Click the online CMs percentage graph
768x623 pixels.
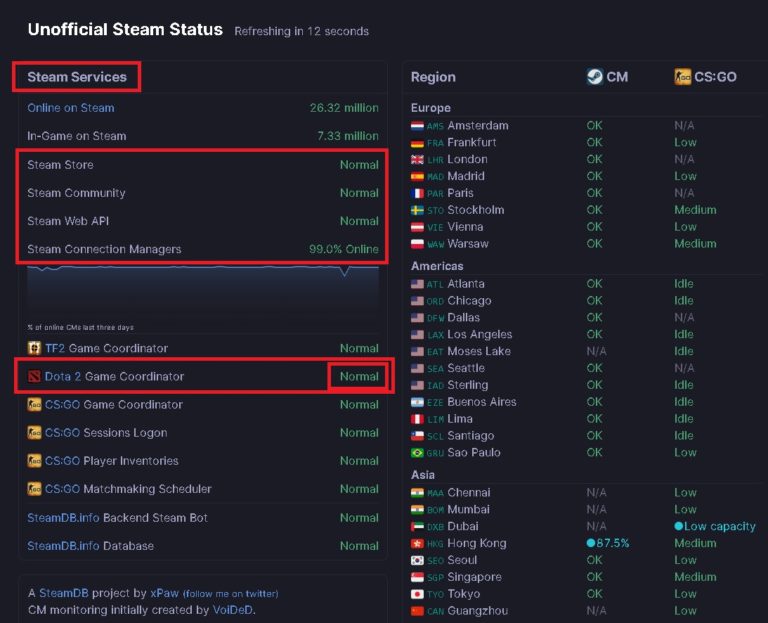203,290
